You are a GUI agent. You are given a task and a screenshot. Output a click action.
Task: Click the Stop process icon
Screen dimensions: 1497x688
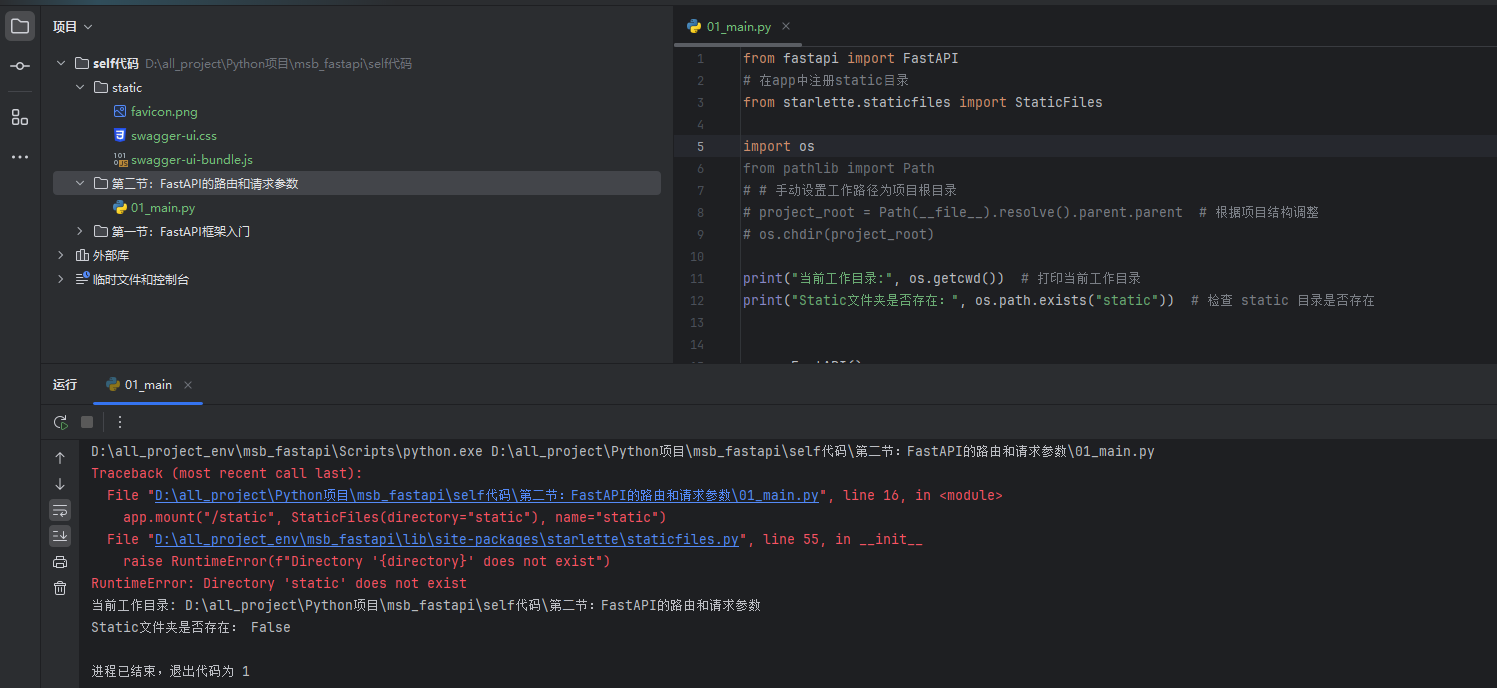[x=87, y=422]
